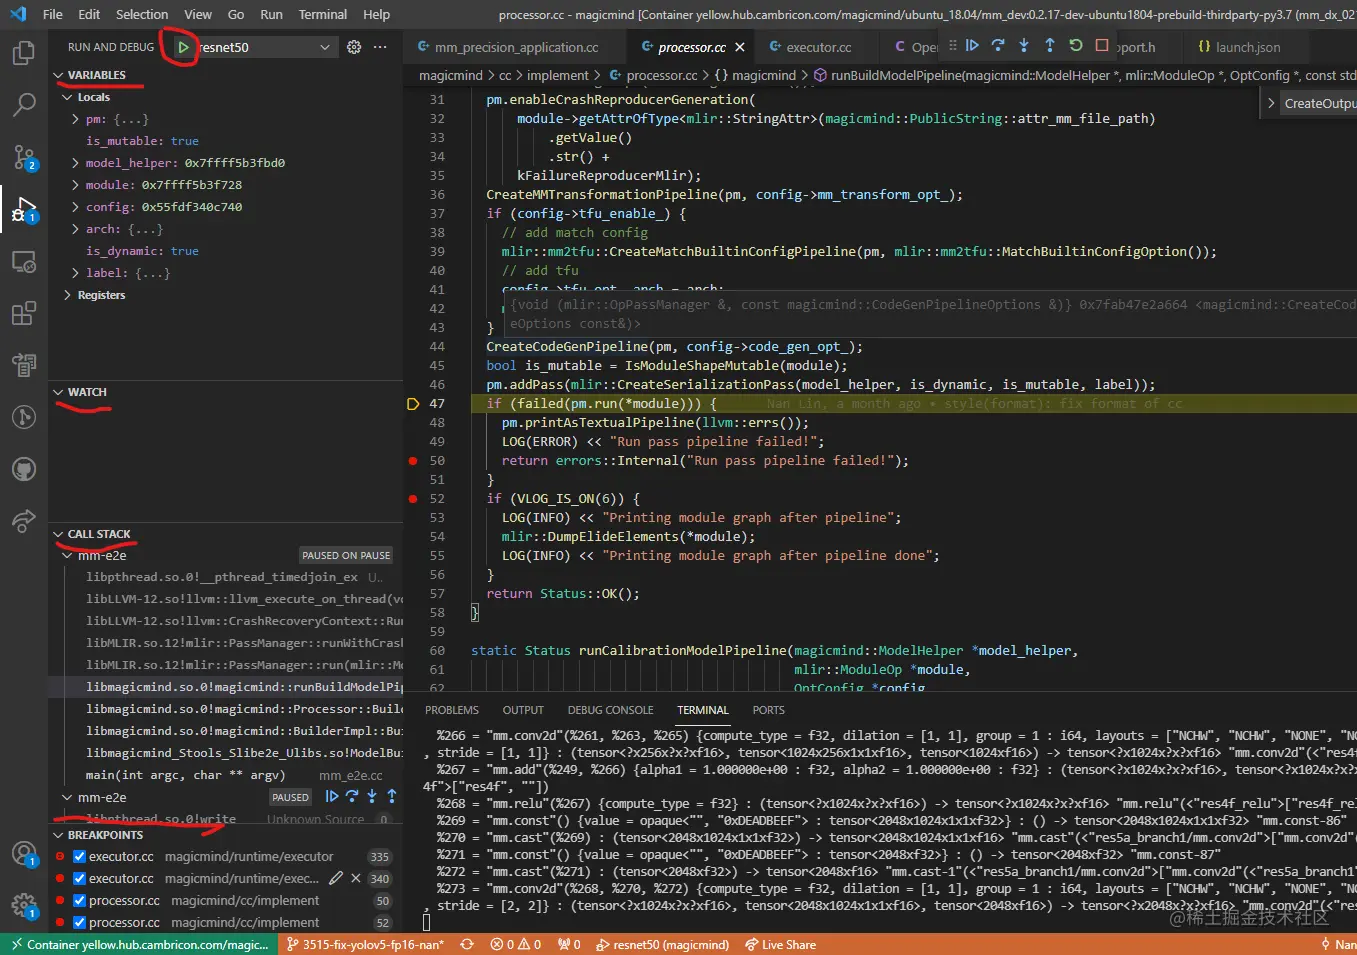Open the Extensions view

(23, 314)
